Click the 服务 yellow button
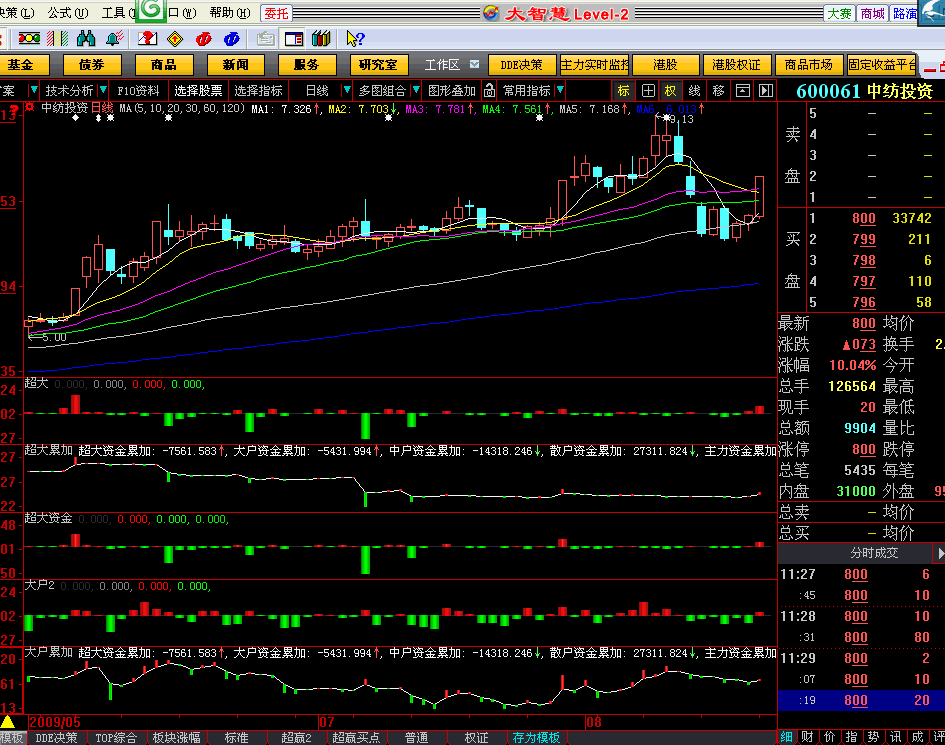 coord(306,64)
